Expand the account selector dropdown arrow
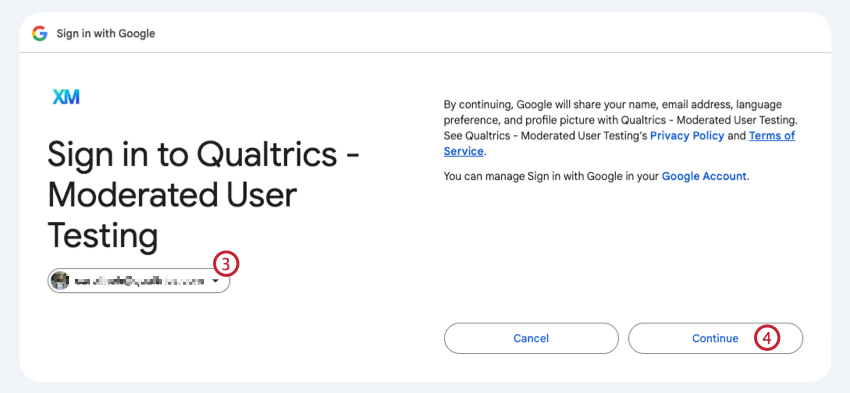 215,281
